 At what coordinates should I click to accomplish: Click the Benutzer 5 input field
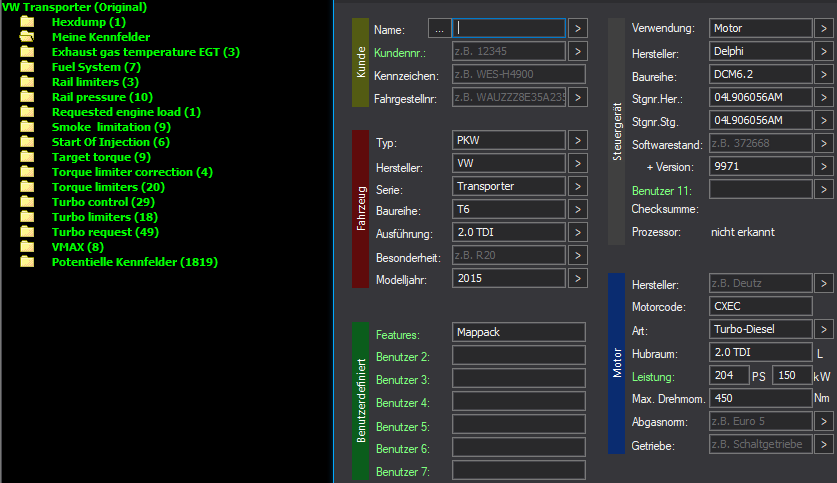tap(518, 424)
